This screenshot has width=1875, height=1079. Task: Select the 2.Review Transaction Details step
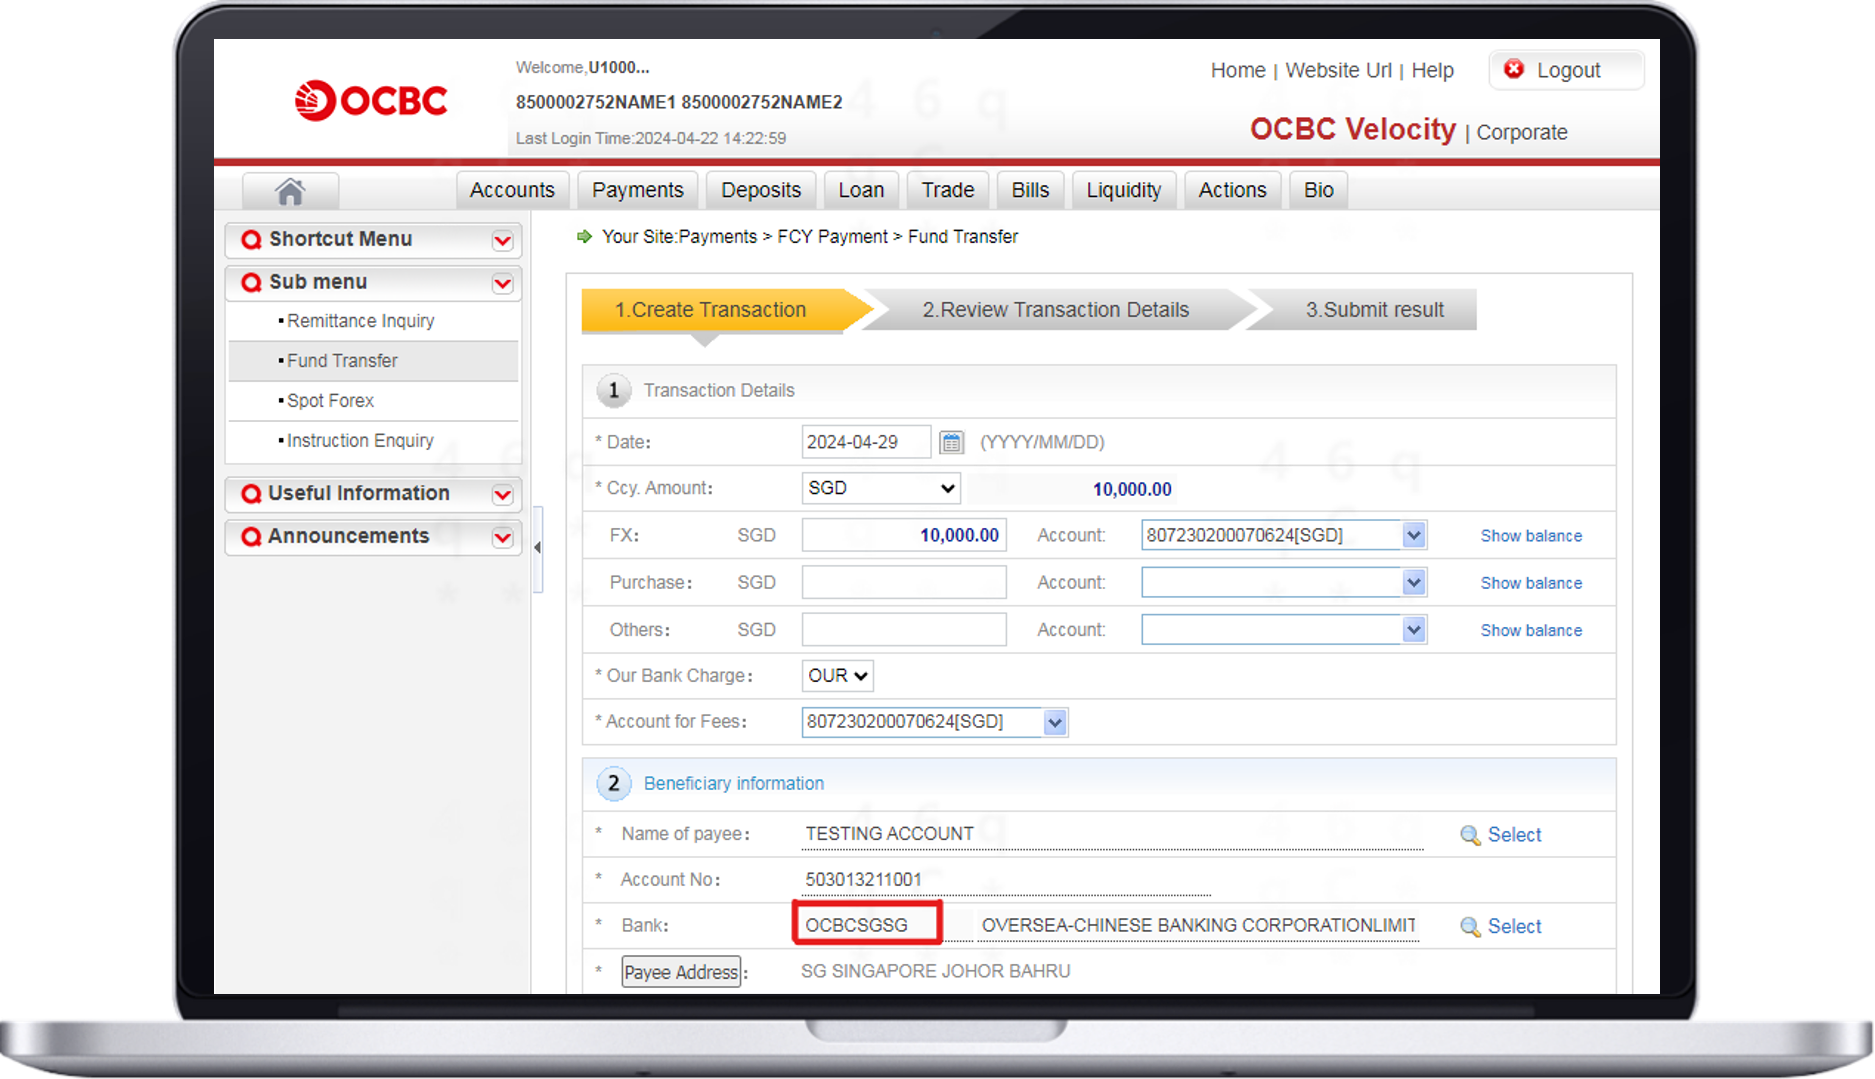tap(1056, 310)
